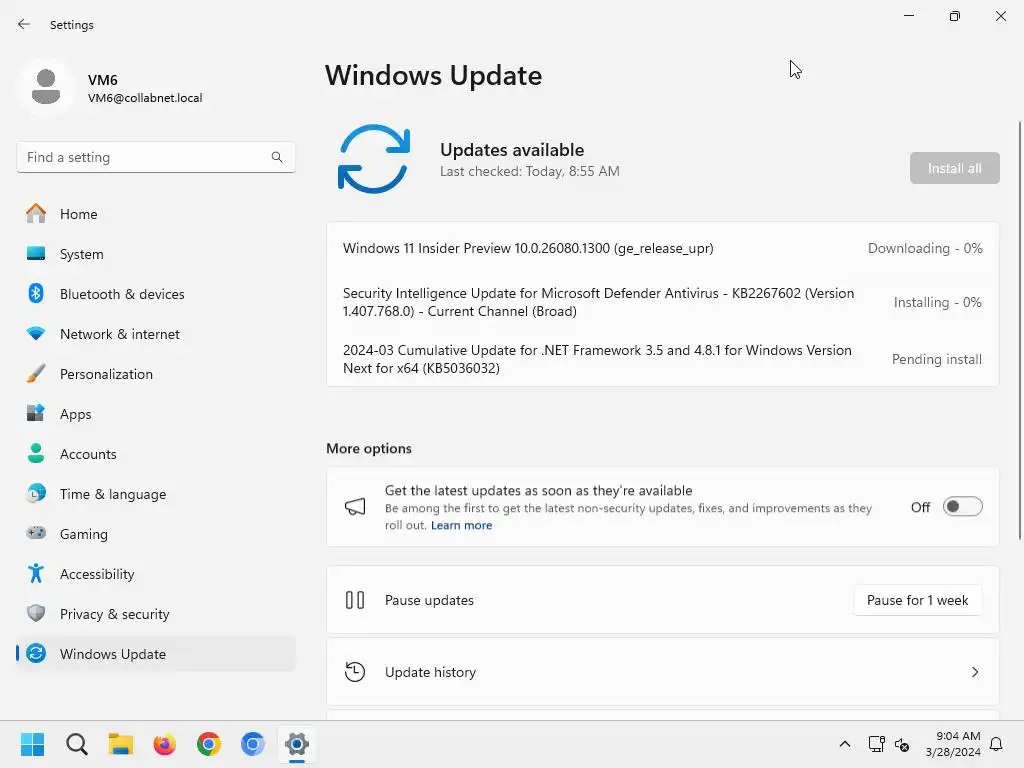The image size is (1024, 768).
Task: Open VM6@collabnet.local account name
Action: pyautogui.click(x=145, y=98)
